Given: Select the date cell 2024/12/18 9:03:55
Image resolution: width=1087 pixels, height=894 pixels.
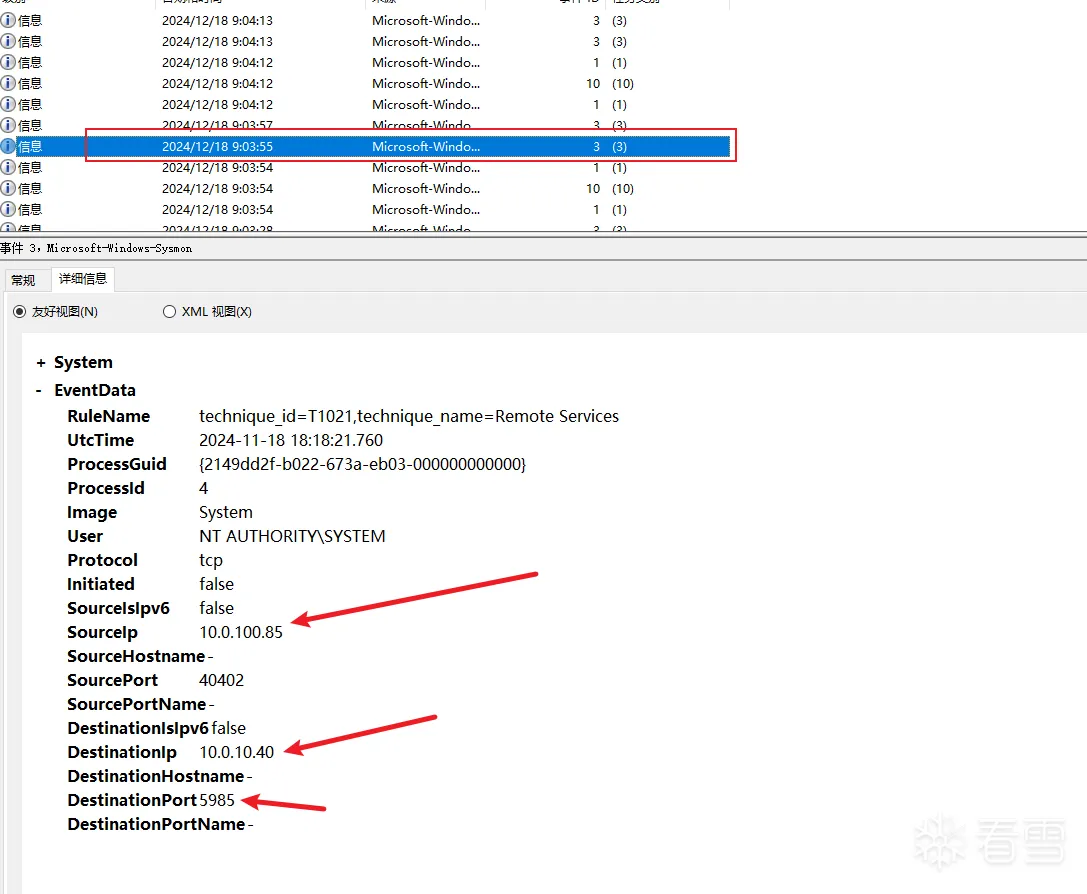Looking at the screenshot, I should 218,146.
